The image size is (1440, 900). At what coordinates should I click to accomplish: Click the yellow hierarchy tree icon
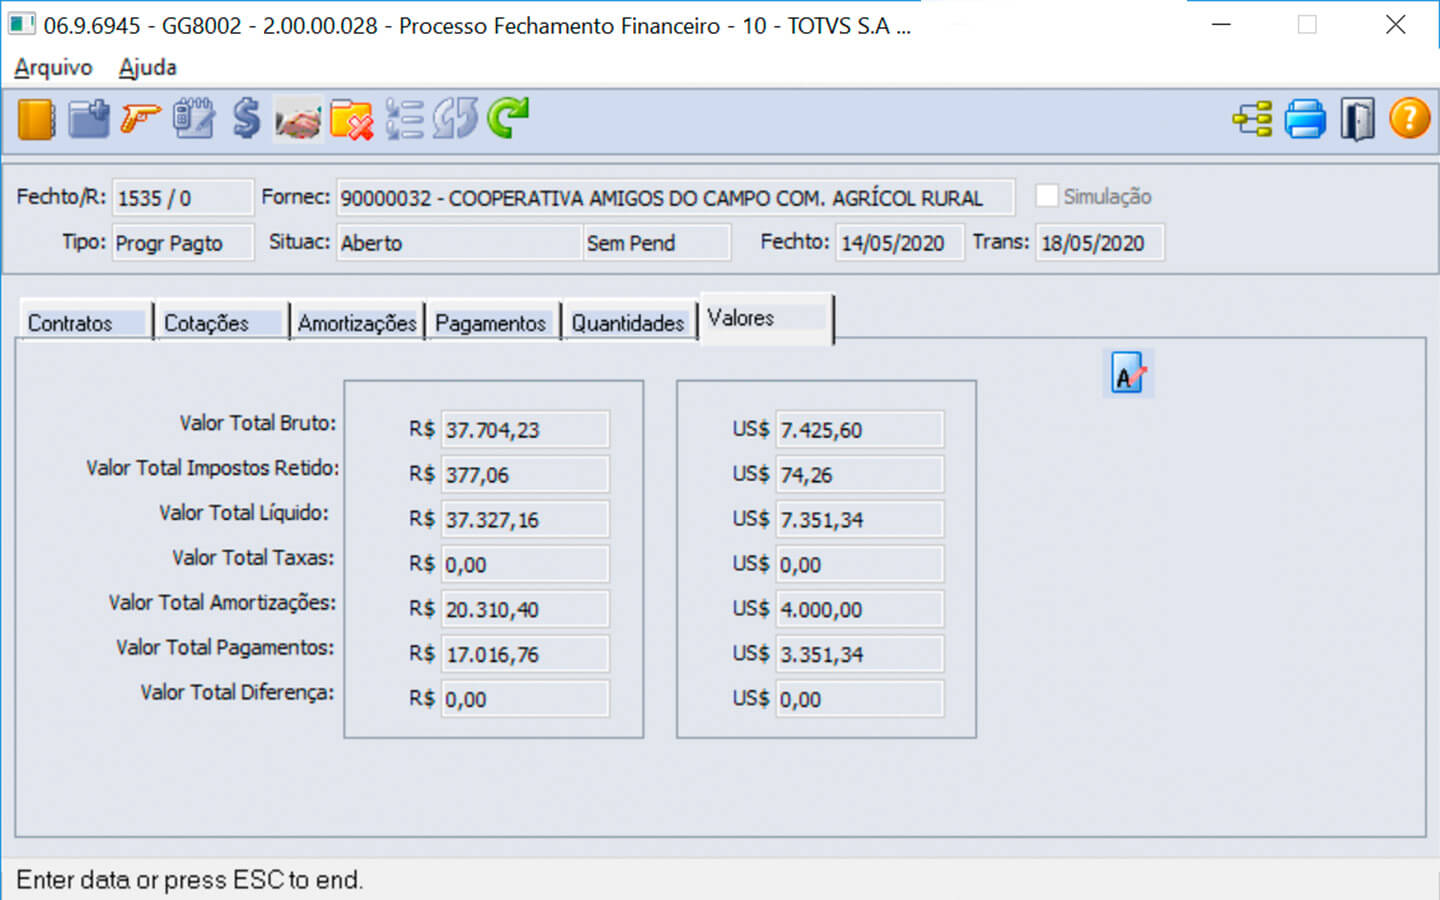pos(1252,120)
